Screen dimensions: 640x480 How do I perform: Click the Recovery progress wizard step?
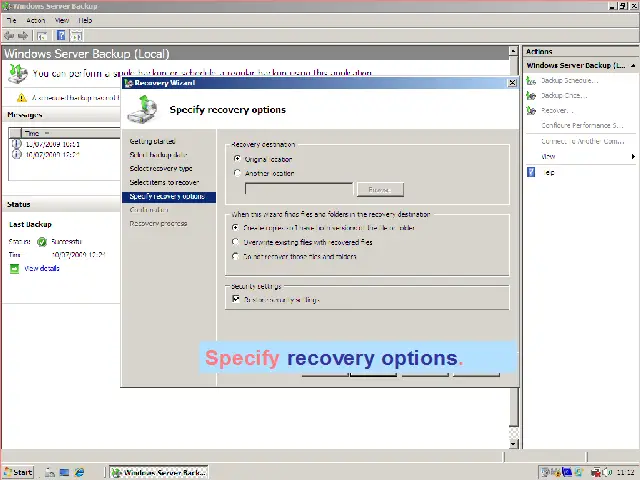(x=158, y=224)
